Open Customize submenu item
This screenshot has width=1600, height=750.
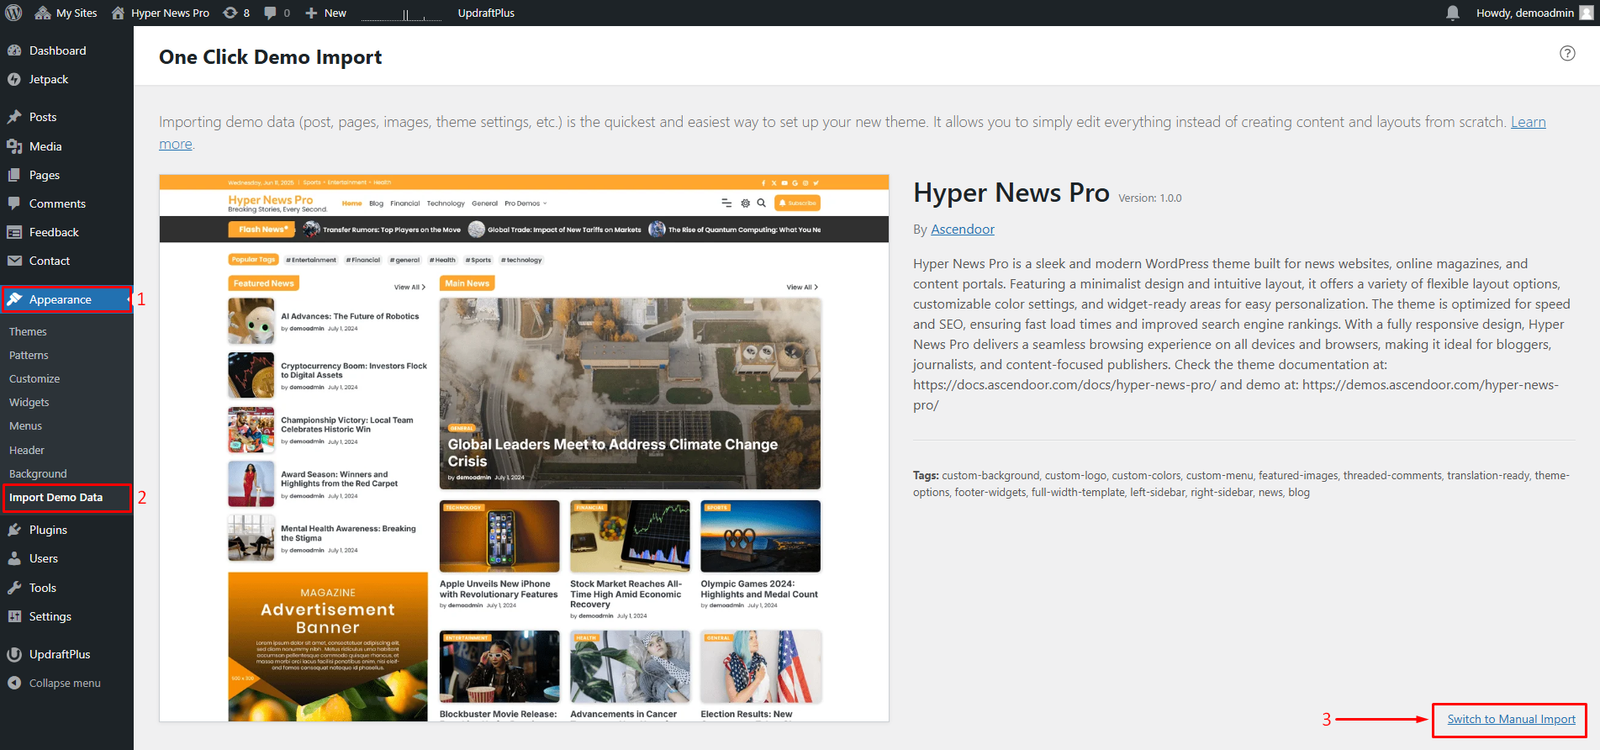pyautogui.click(x=34, y=380)
